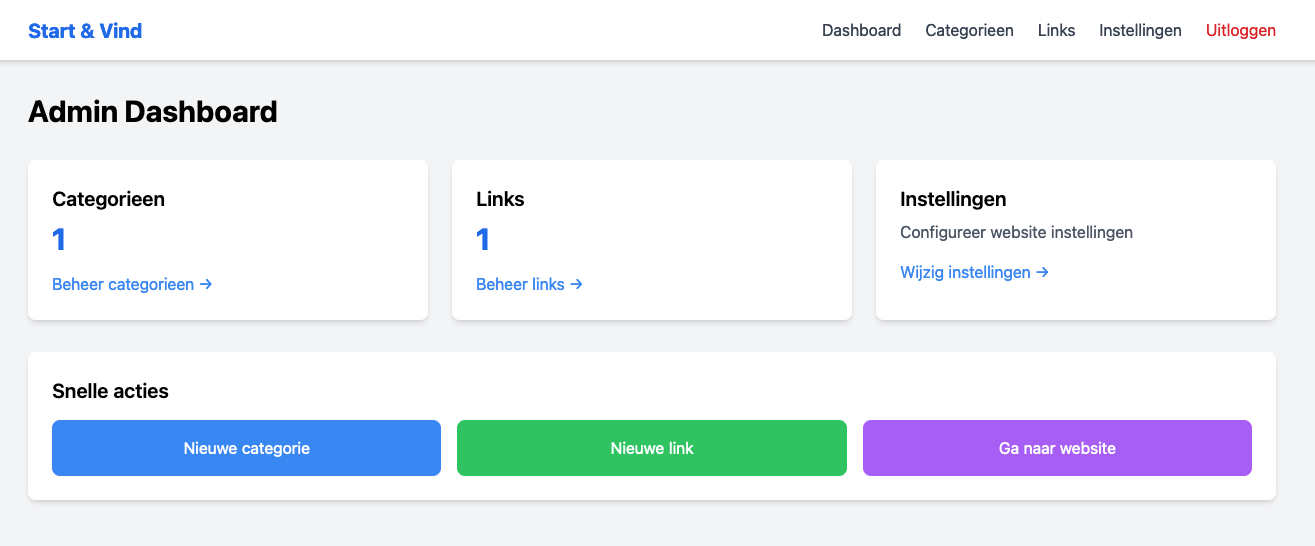
Task: Select Links in the top navigation bar
Action: coord(1056,30)
